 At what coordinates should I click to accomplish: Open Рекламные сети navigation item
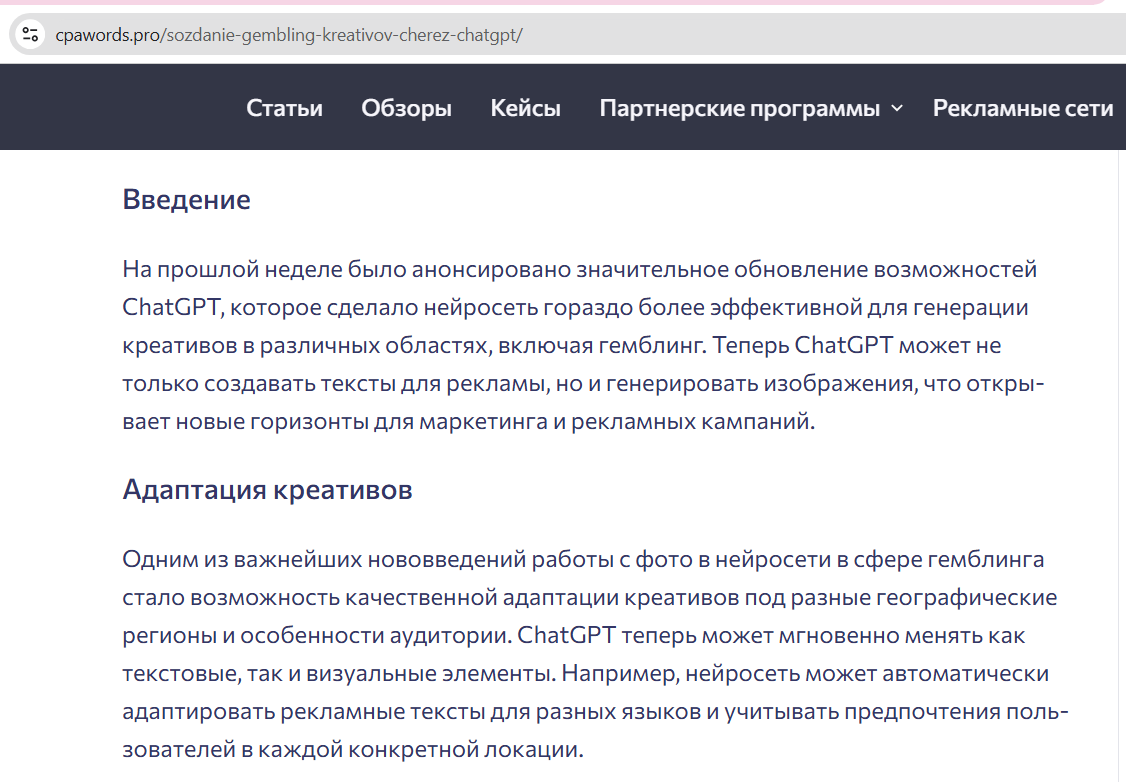[x=1023, y=108]
